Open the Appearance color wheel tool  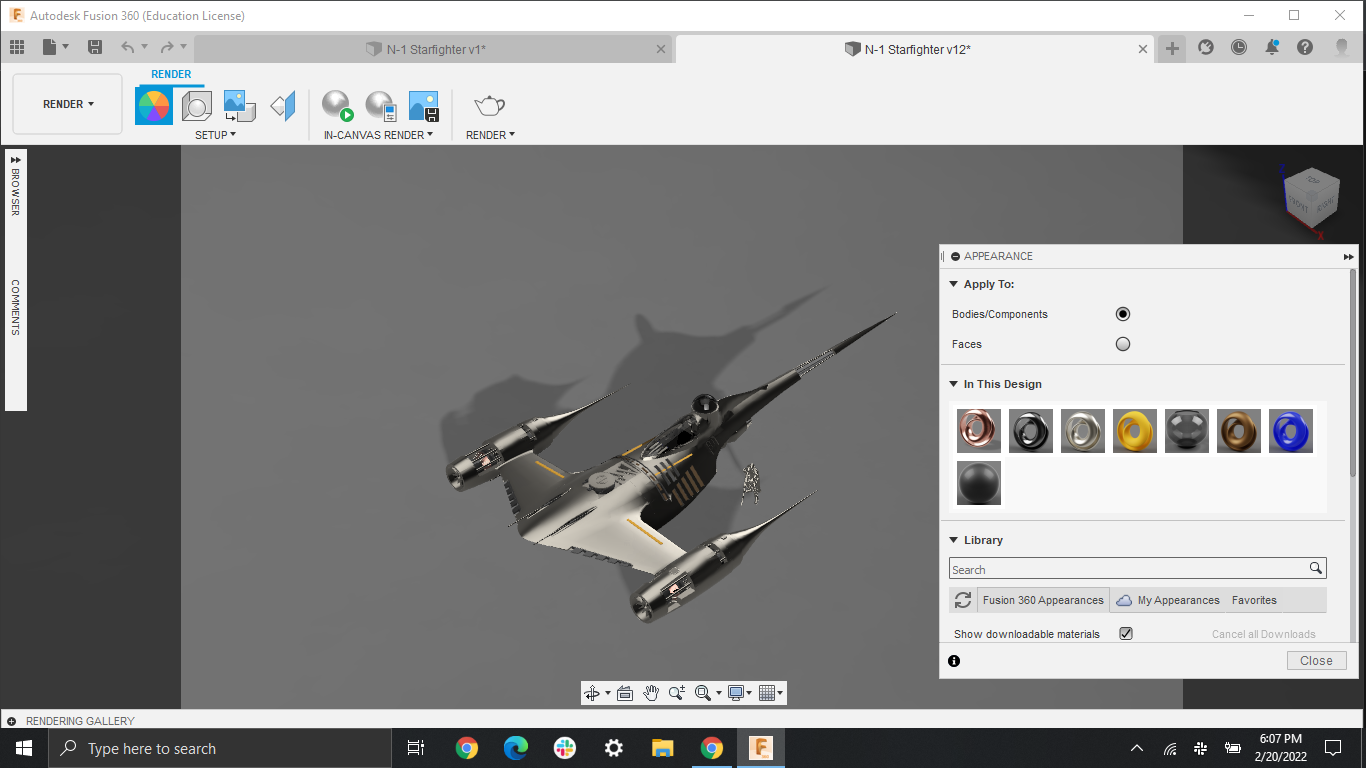point(154,104)
